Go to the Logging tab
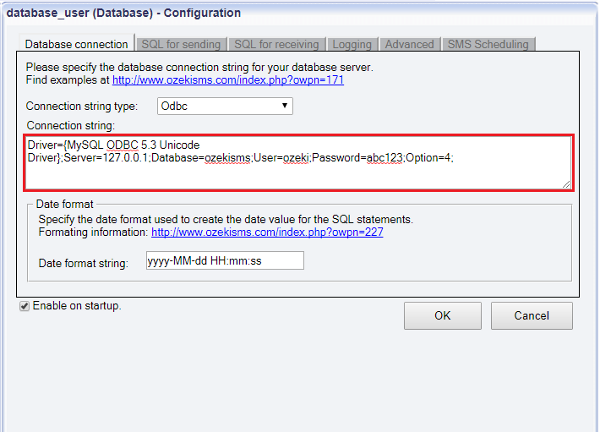This screenshot has height=432, width=600. pyautogui.click(x=351, y=44)
